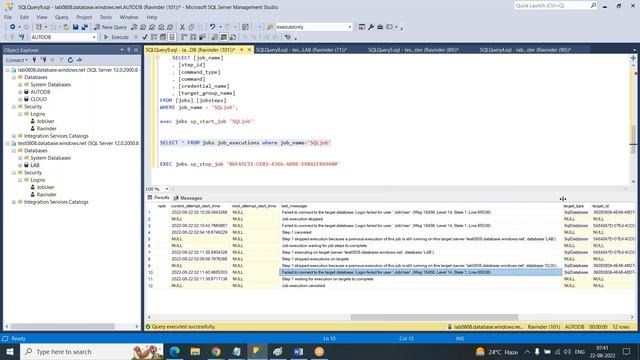Screen dimensions: 640x360
Task: Click the Object Explorer horizontal scrollbar
Action: pyautogui.click(x=62, y=327)
